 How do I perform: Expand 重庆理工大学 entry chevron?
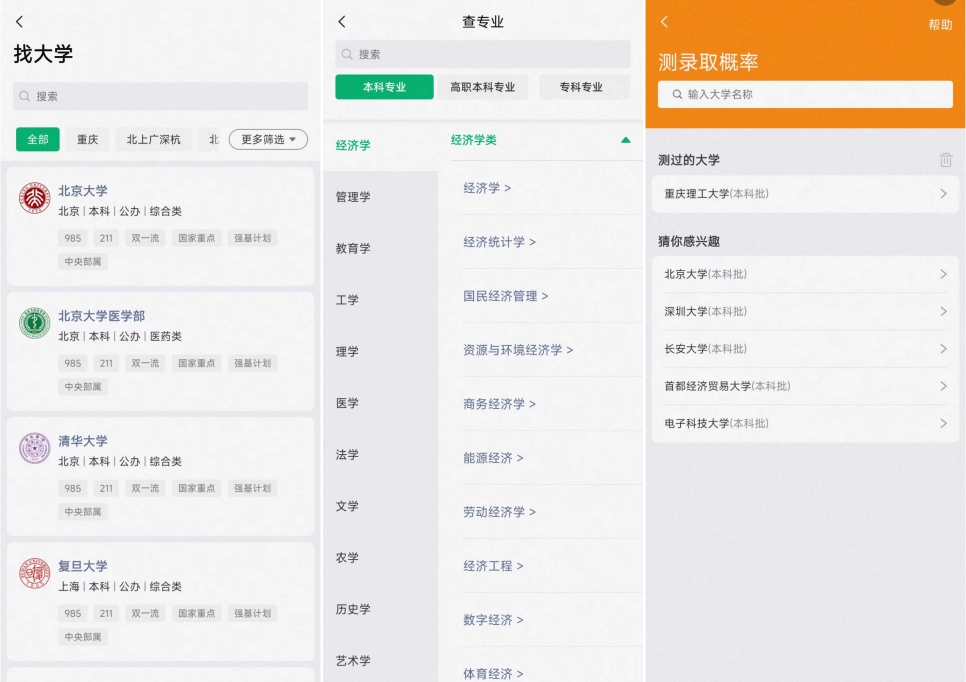tap(943, 194)
